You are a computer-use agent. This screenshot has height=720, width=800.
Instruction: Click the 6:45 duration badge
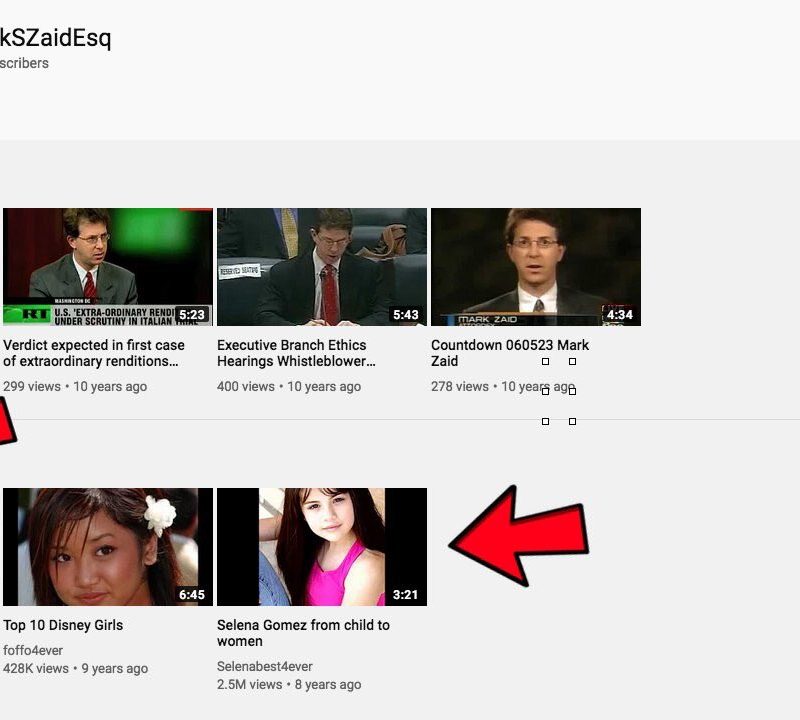click(x=192, y=595)
